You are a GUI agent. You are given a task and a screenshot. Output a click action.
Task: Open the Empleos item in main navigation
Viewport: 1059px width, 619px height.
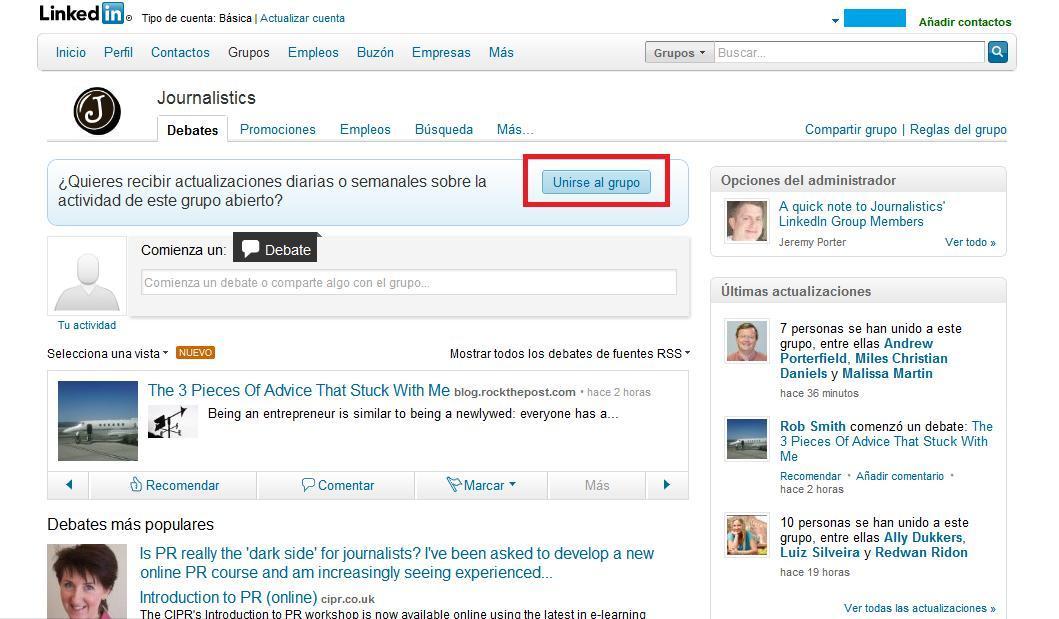coord(313,52)
